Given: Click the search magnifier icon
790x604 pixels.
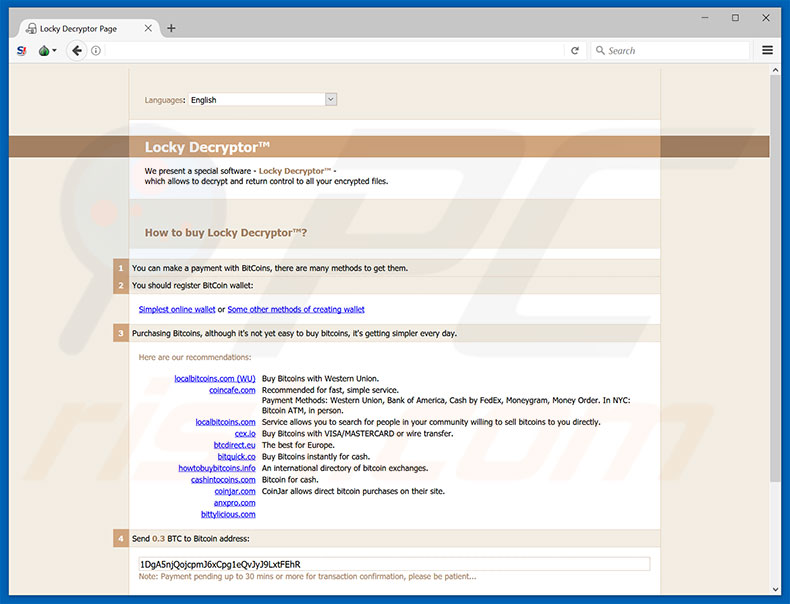Looking at the screenshot, I should (600, 50).
